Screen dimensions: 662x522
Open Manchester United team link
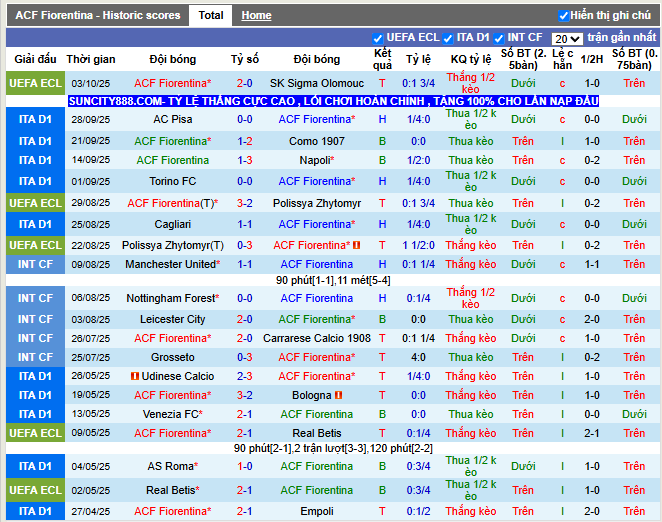(171, 264)
